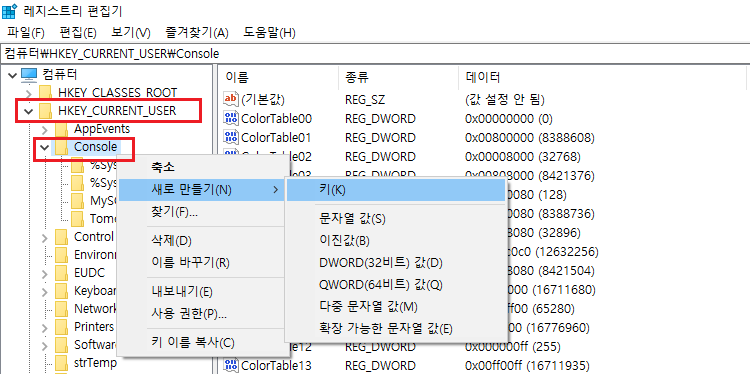This screenshot has height=374, width=750.
Task: Create a new 키(K) from the submenu
Action: click(396, 190)
